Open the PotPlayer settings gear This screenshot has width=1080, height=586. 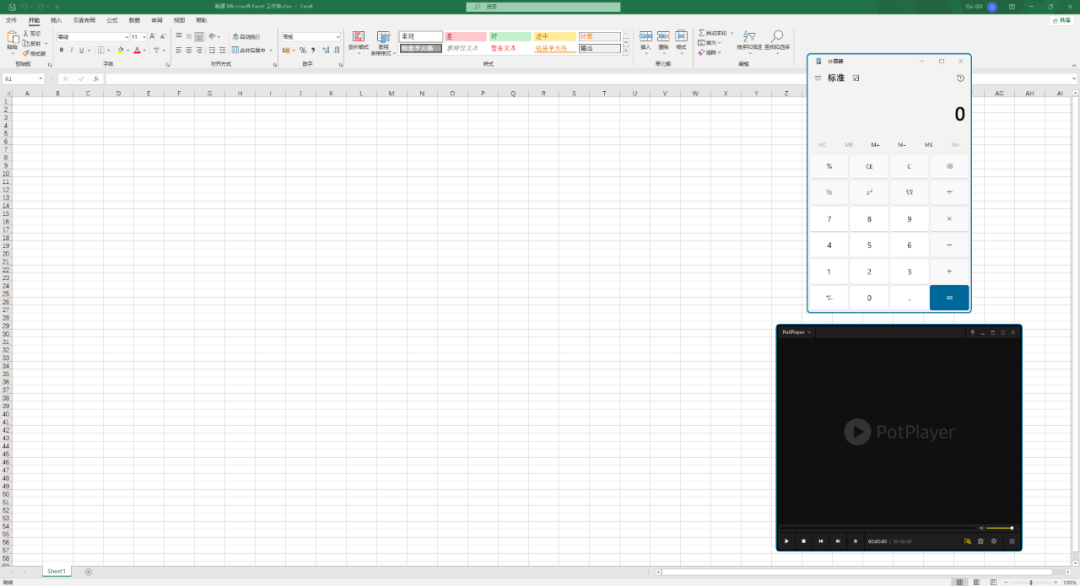pos(994,541)
